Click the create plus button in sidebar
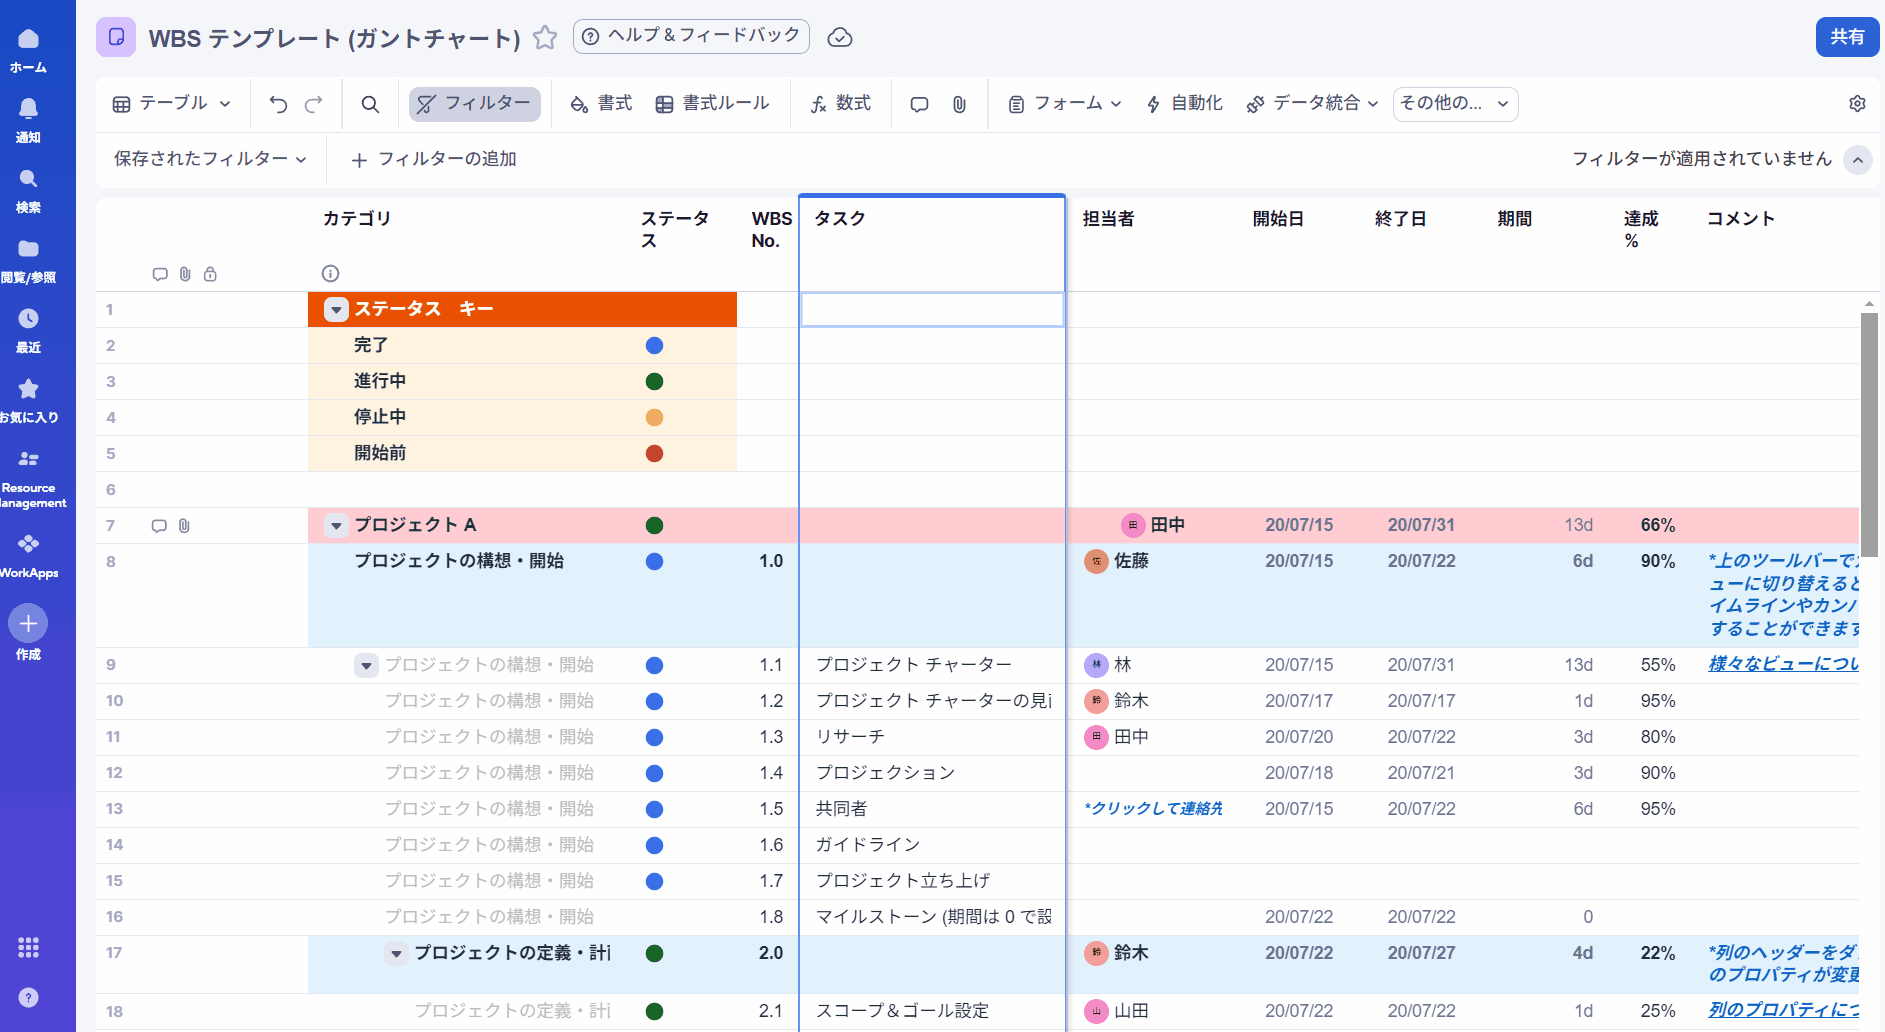This screenshot has width=1885, height=1032. [x=28, y=623]
